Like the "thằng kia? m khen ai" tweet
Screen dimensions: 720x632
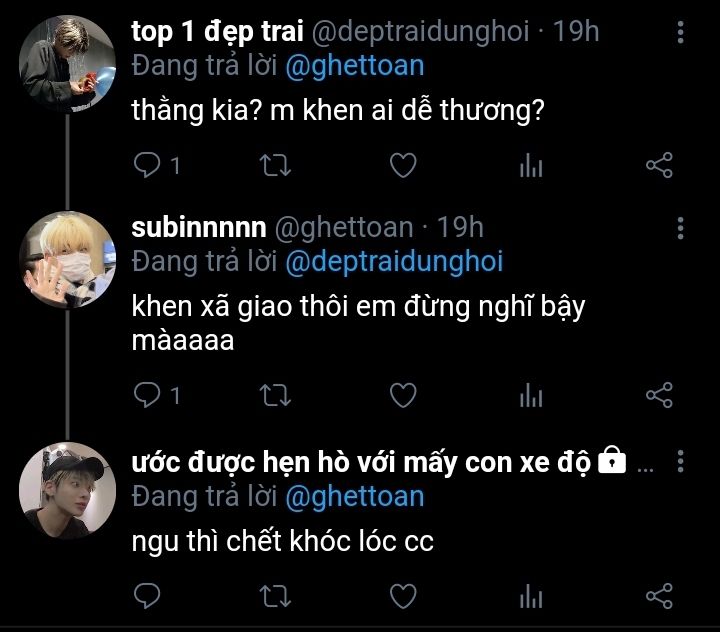[402, 165]
